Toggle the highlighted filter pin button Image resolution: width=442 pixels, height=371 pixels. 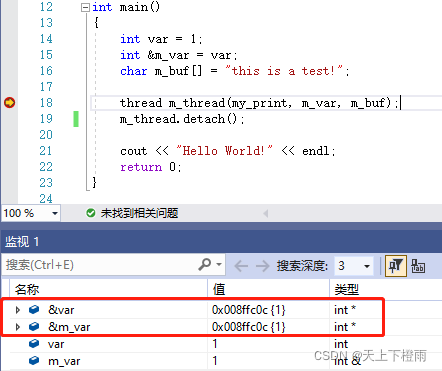(x=396, y=266)
